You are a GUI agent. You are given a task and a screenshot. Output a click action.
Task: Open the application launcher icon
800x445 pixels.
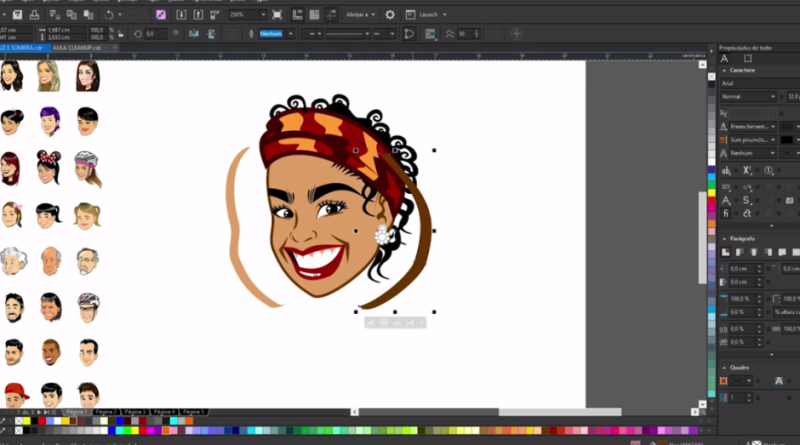[x=410, y=15]
